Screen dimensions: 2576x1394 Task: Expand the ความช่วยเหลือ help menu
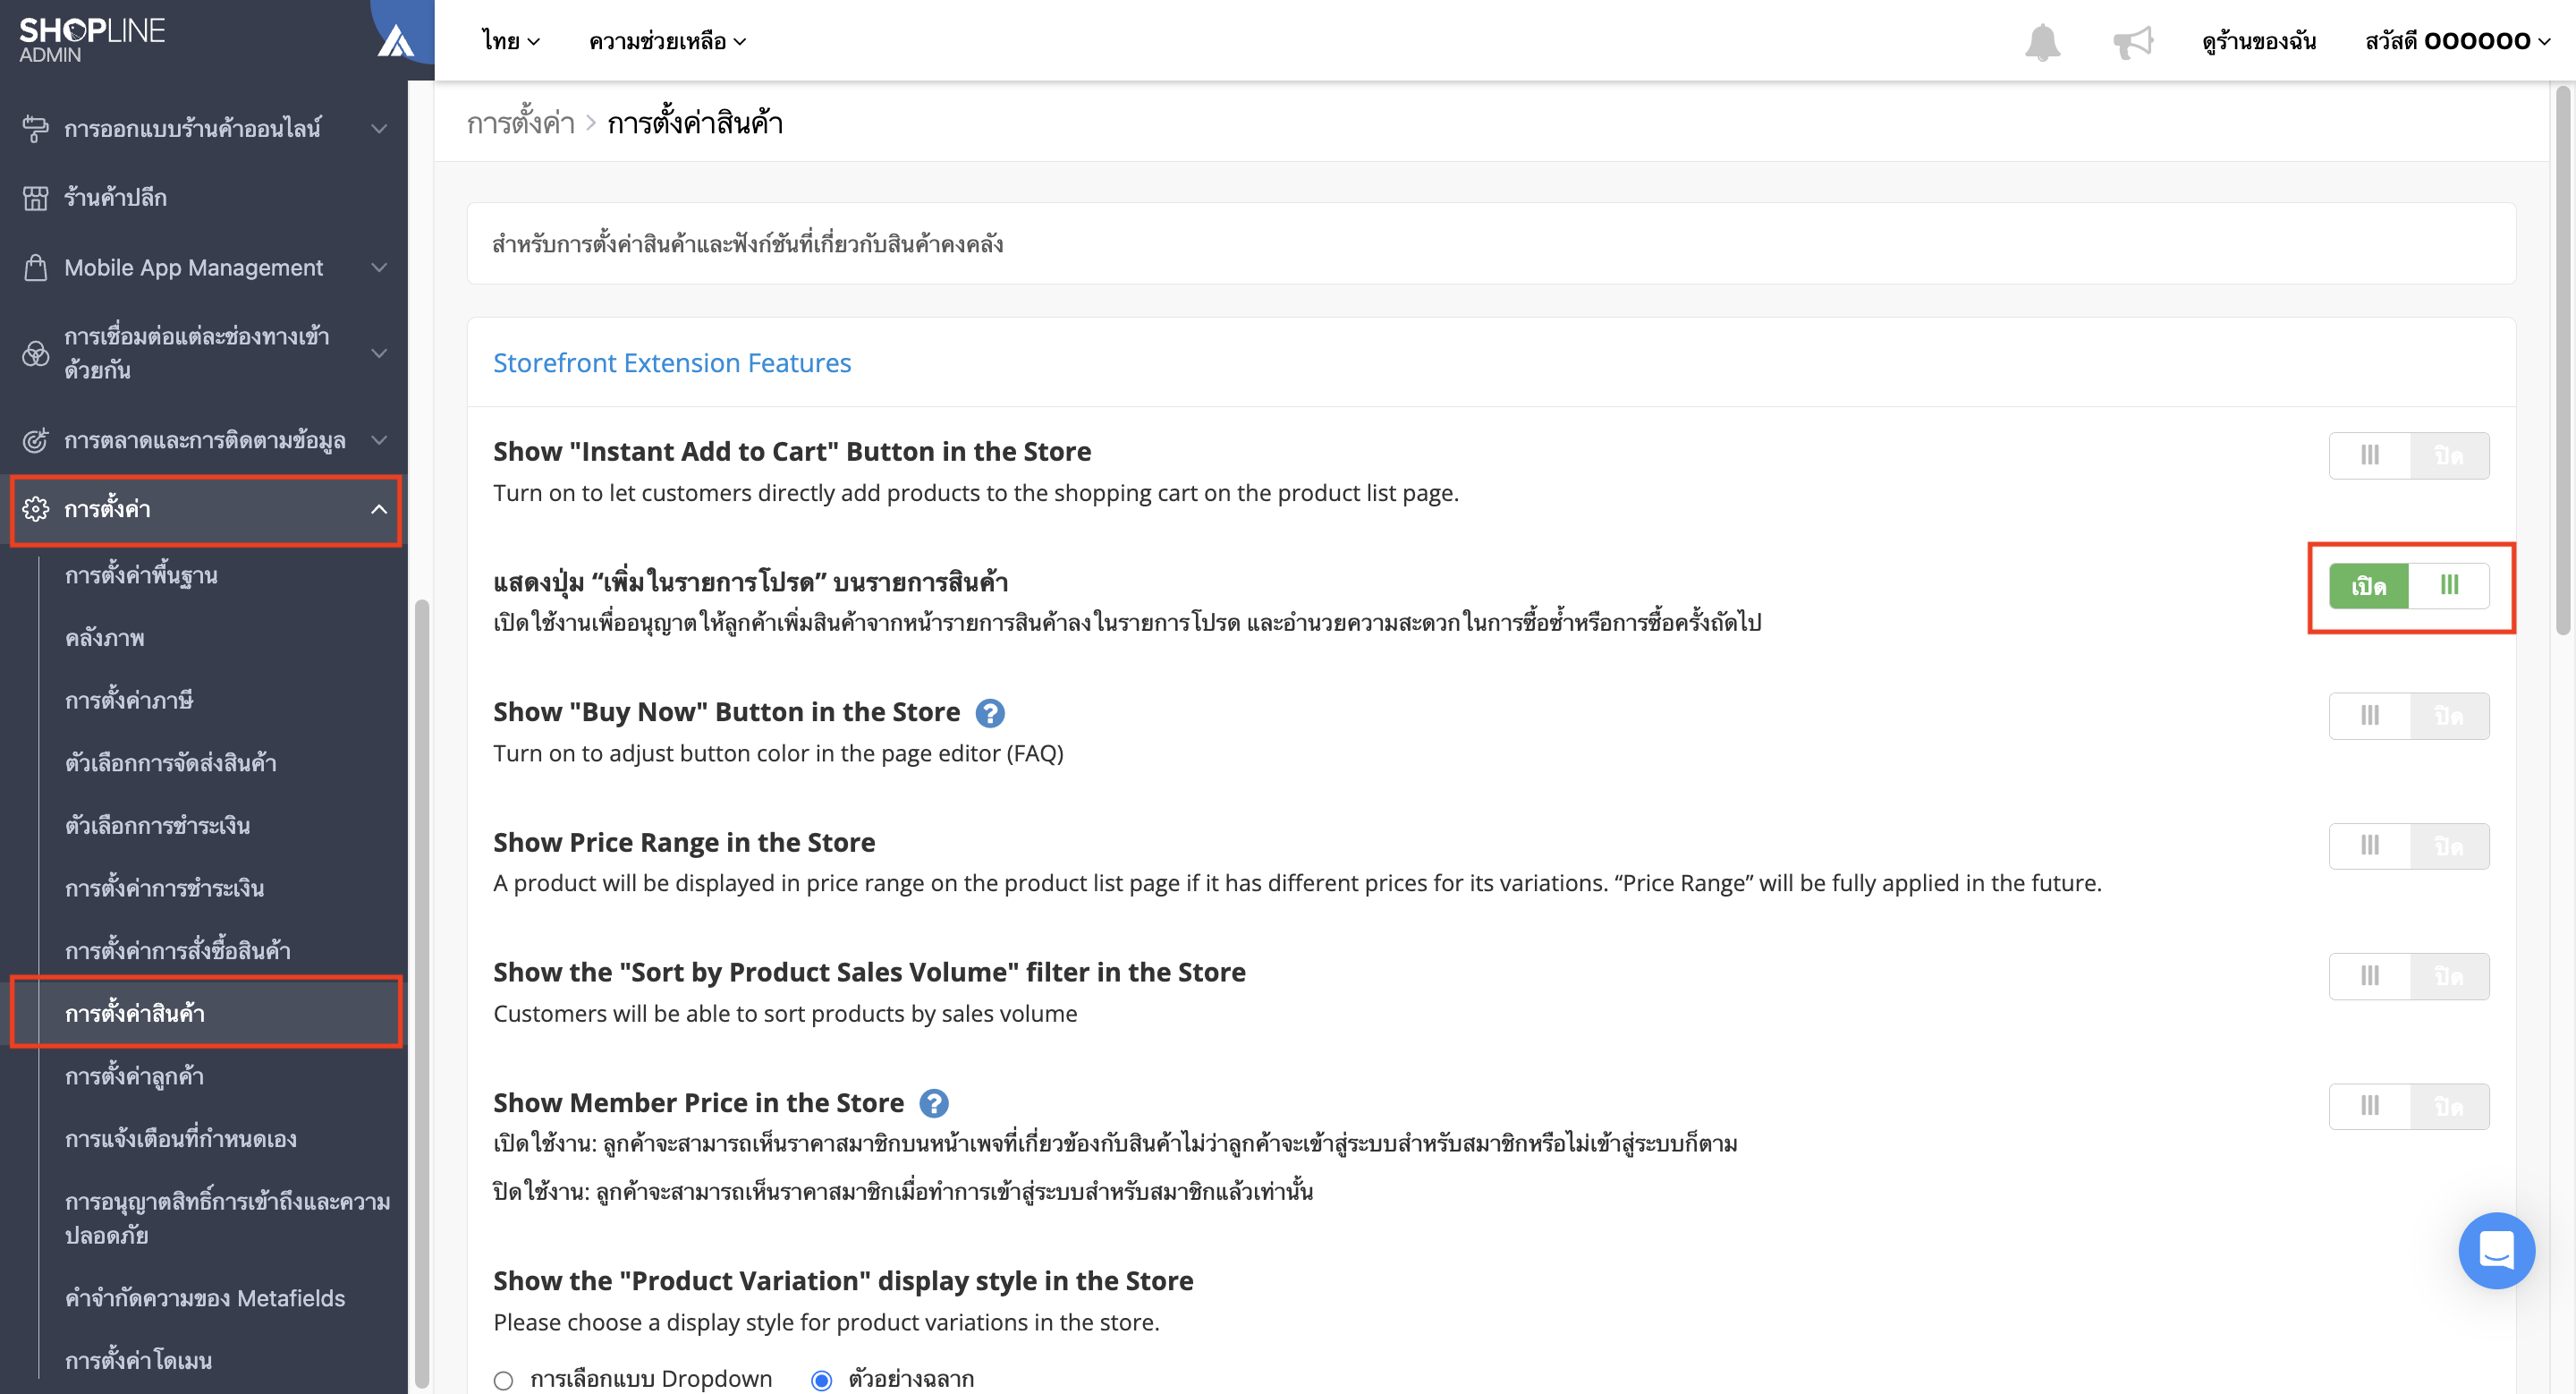pyautogui.click(x=668, y=41)
